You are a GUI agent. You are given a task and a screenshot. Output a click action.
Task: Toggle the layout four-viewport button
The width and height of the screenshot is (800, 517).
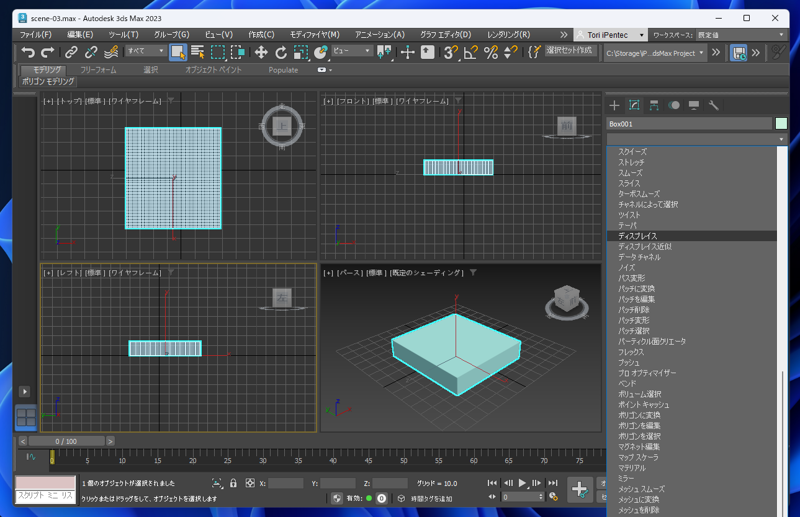(x=26, y=417)
